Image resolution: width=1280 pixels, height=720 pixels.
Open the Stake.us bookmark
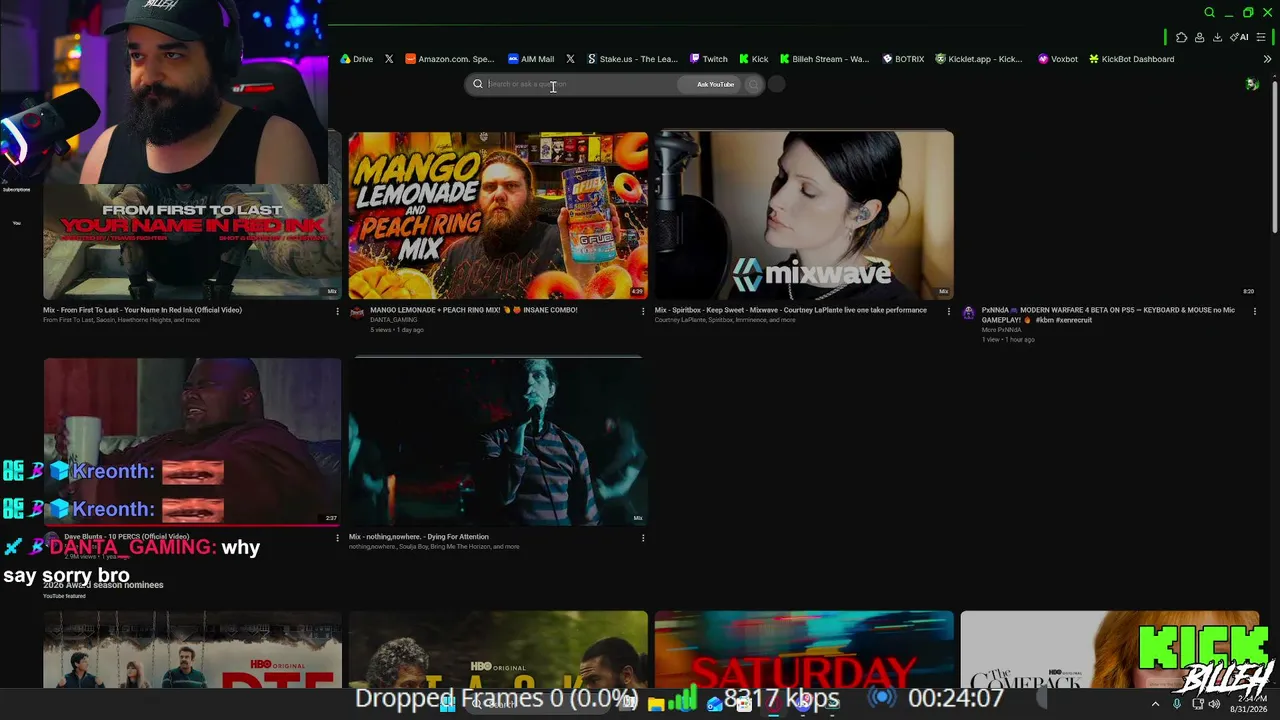pyautogui.click(x=632, y=59)
